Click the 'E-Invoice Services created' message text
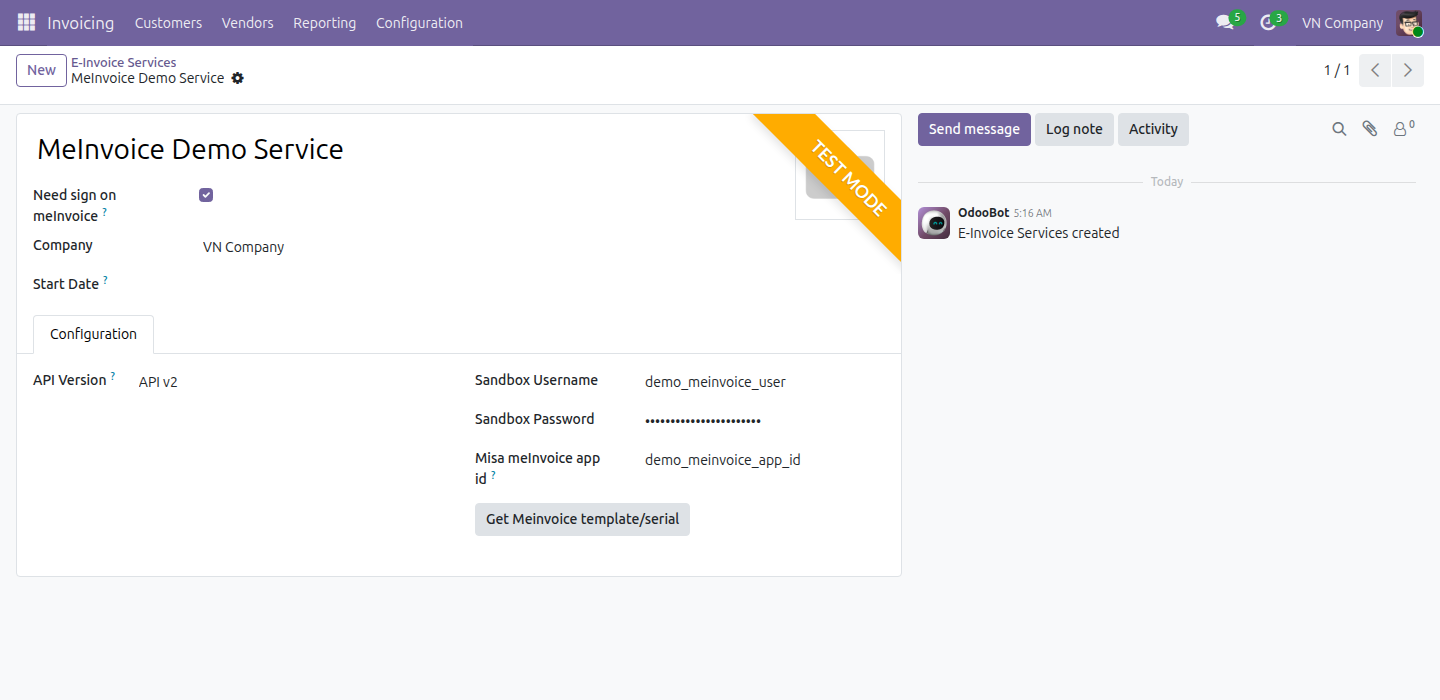The height and width of the screenshot is (700, 1440). point(1039,233)
